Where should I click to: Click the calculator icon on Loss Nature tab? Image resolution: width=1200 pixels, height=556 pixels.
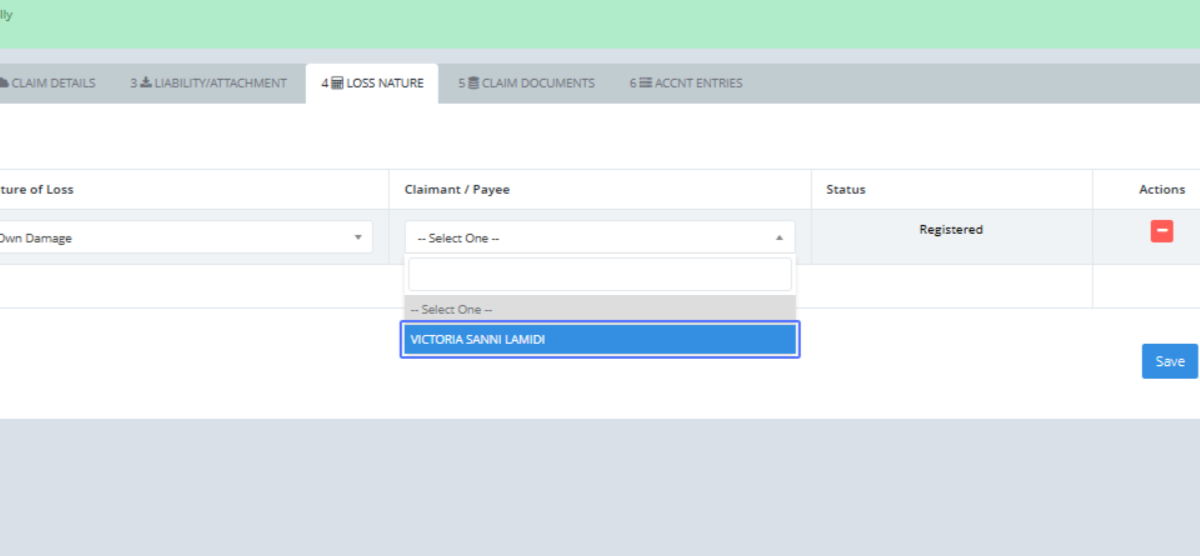coord(337,83)
